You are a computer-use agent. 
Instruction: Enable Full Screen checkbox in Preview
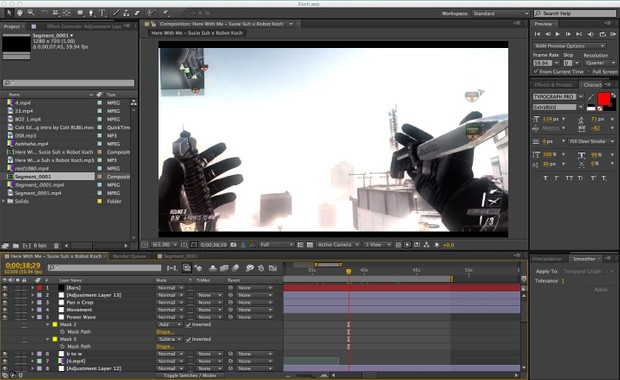[x=588, y=72]
